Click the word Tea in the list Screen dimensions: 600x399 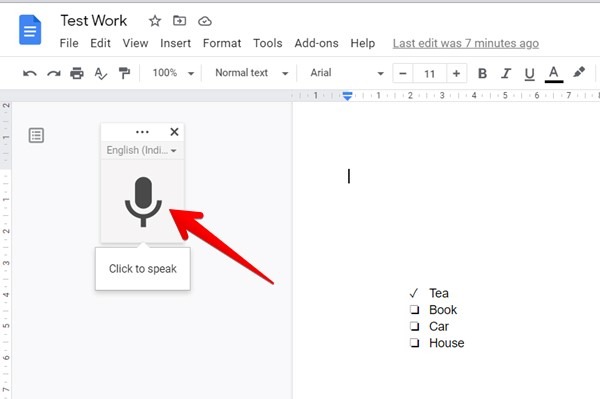click(x=439, y=293)
